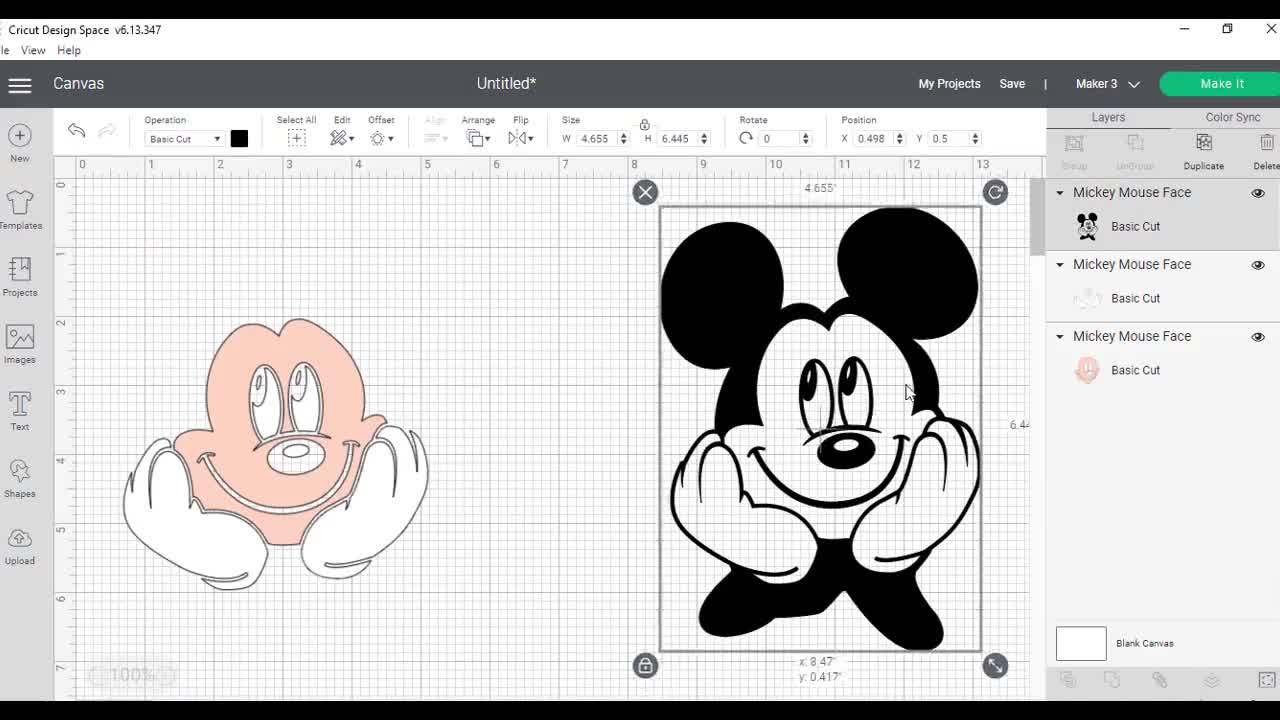Open the Shapes tool

click(x=20, y=478)
